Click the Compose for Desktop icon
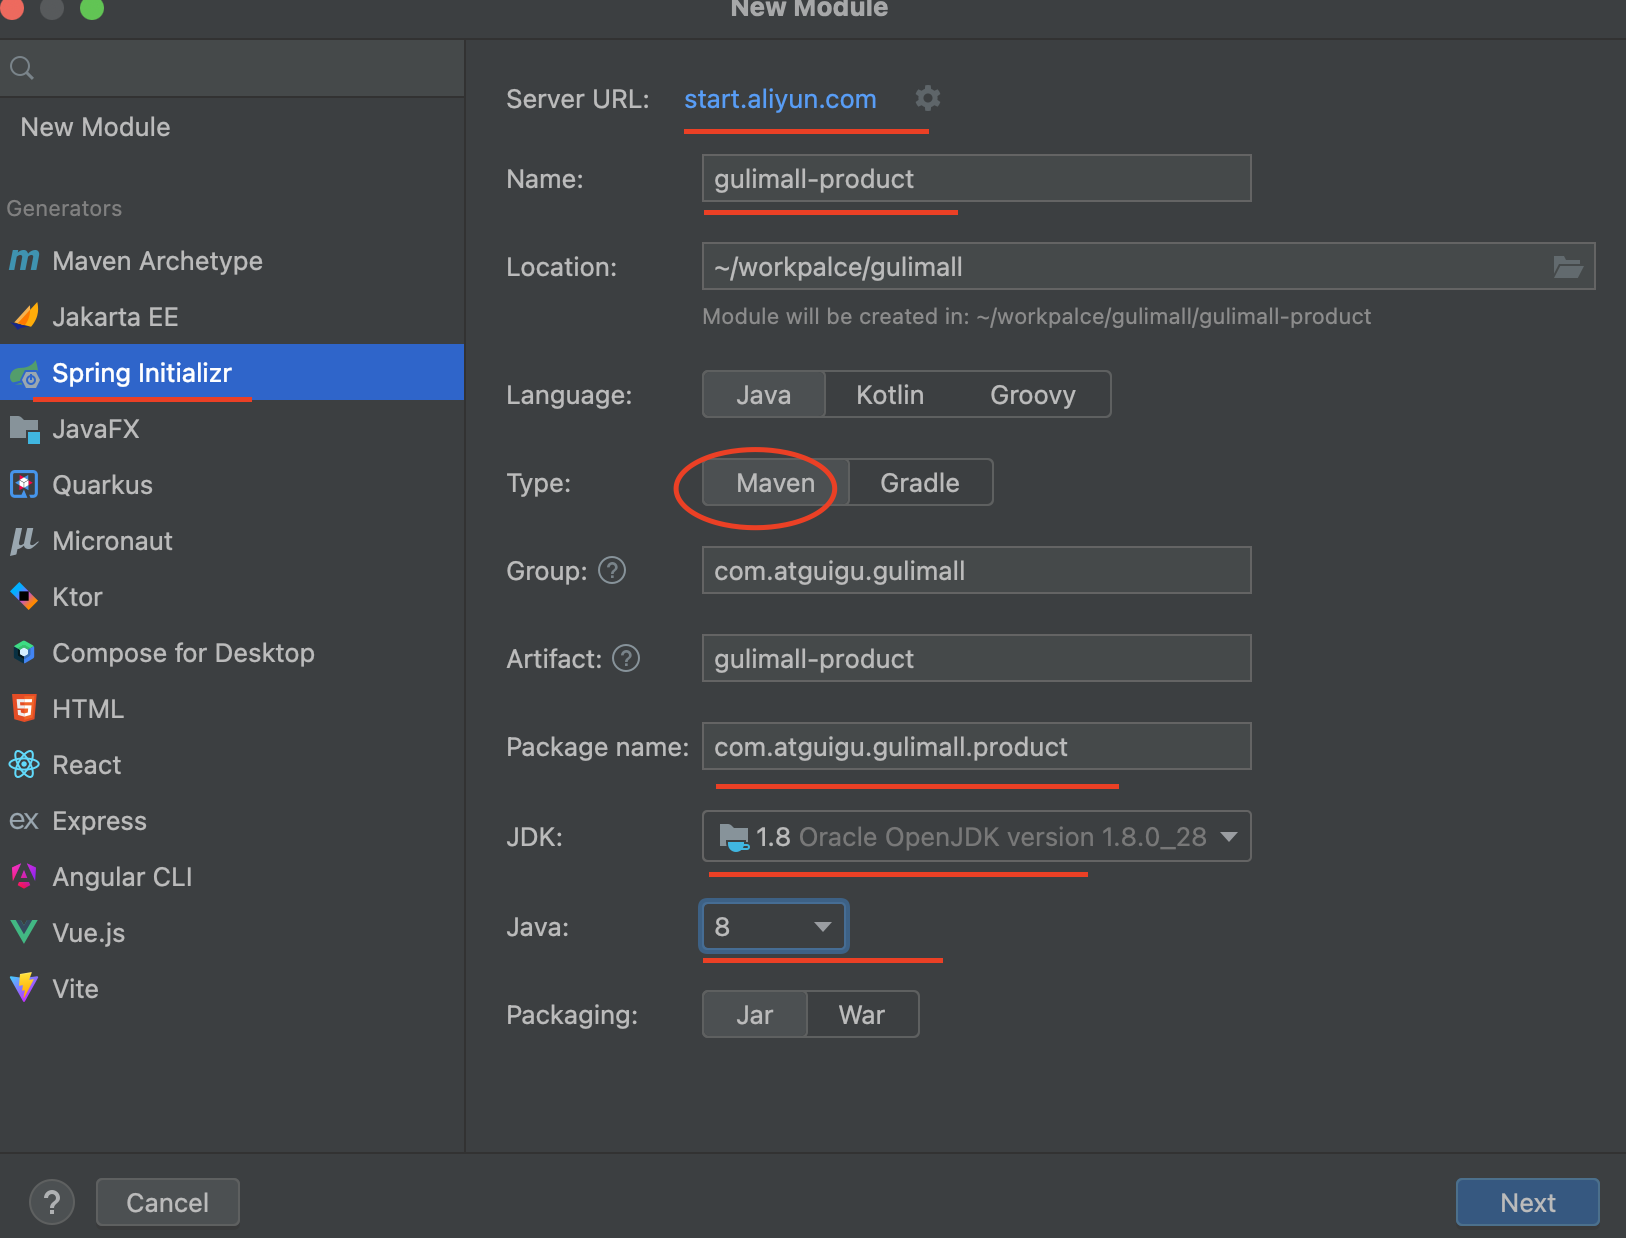1626x1238 pixels. pyautogui.click(x=24, y=653)
